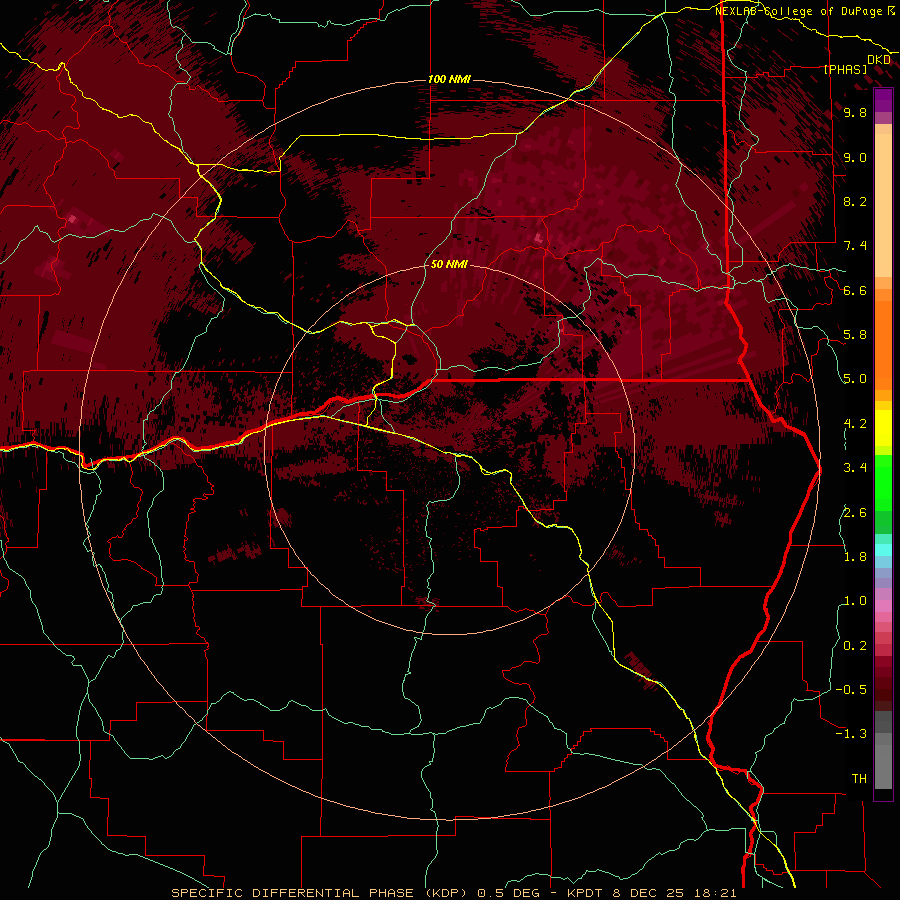Screen dimensions: 900x900
Task: Click the 9.8 value on color scale
Action: coord(855,112)
